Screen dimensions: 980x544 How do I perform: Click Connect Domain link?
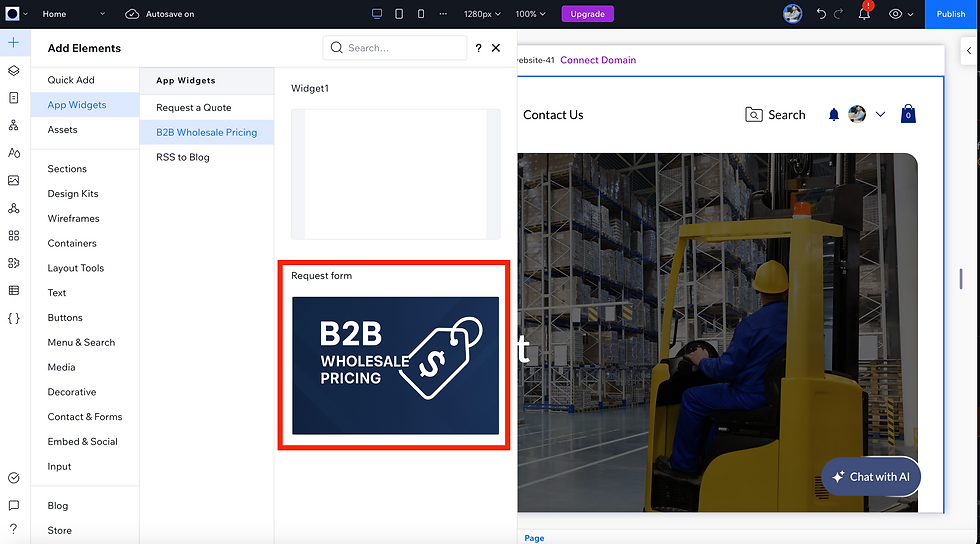[x=598, y=60]
